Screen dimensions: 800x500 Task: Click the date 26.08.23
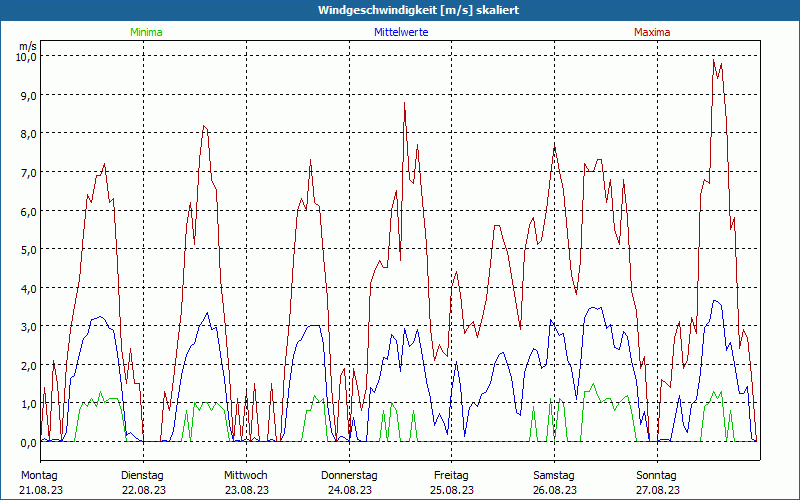tap(555, 490)
